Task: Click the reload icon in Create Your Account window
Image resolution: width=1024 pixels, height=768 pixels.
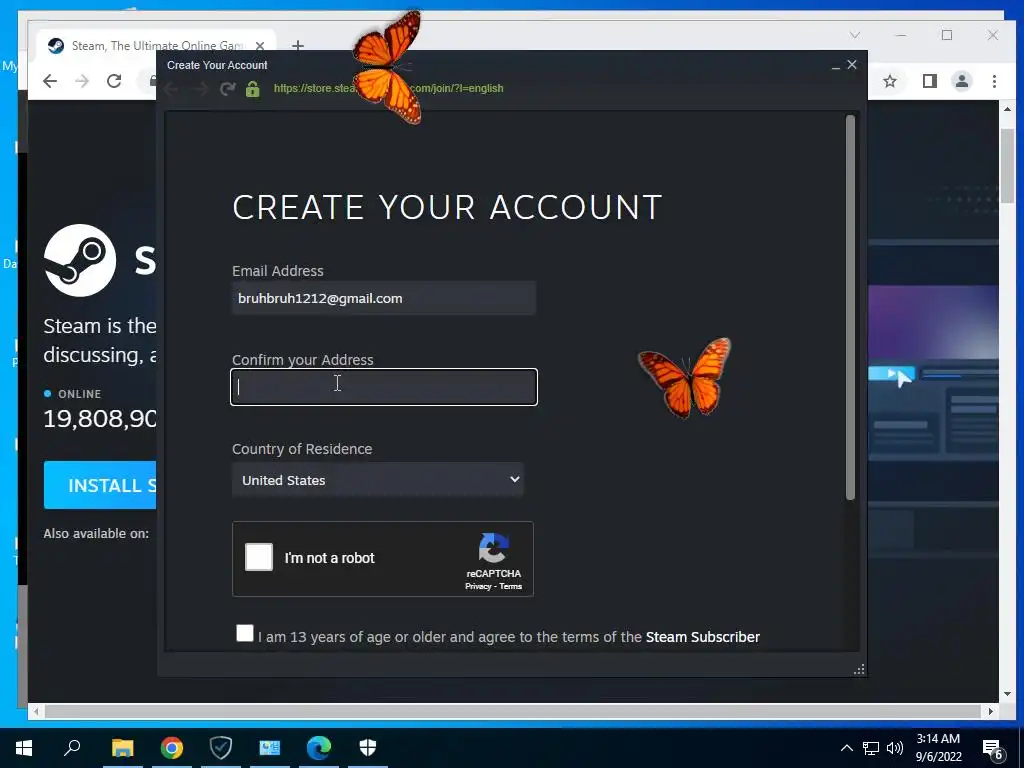Action: tap(227, 89)
